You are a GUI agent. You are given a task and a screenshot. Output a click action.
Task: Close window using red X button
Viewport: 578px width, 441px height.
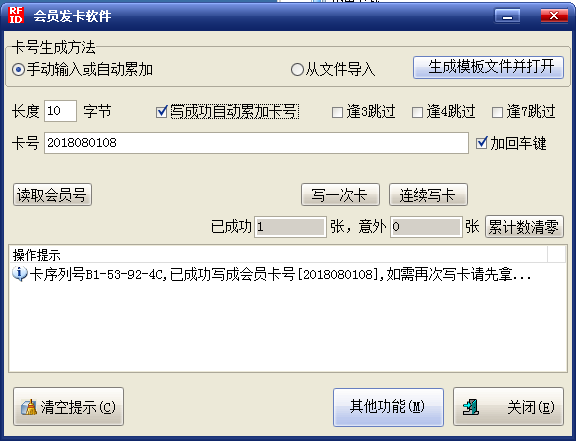(x=554, y=16)
